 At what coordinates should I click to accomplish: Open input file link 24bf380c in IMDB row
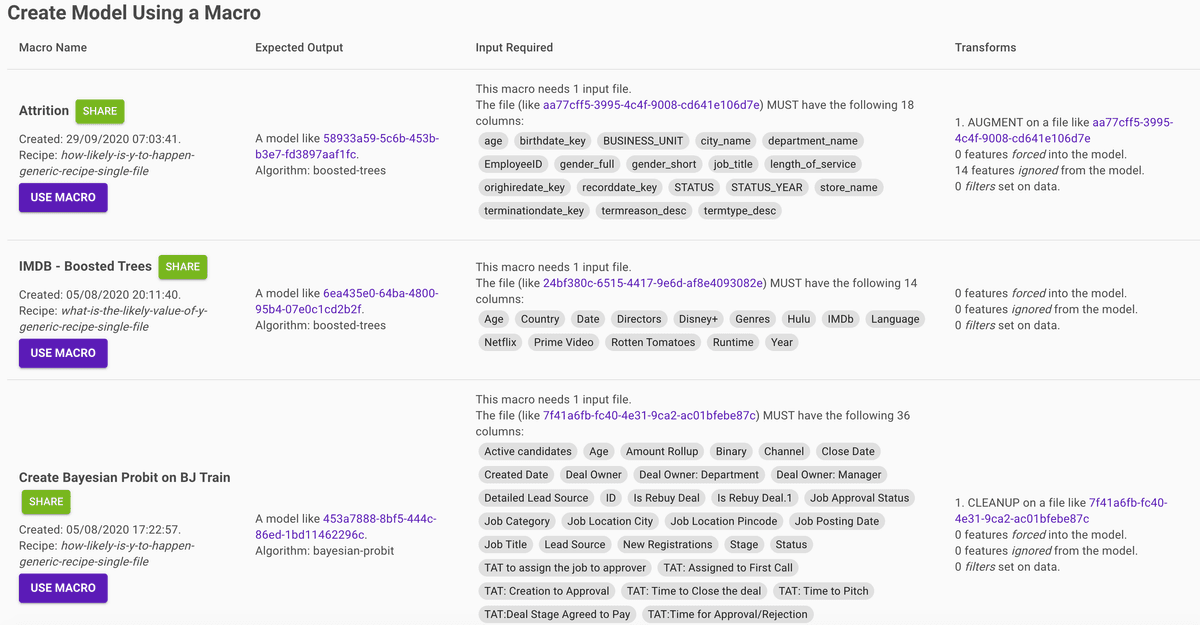tap(653, 283)
